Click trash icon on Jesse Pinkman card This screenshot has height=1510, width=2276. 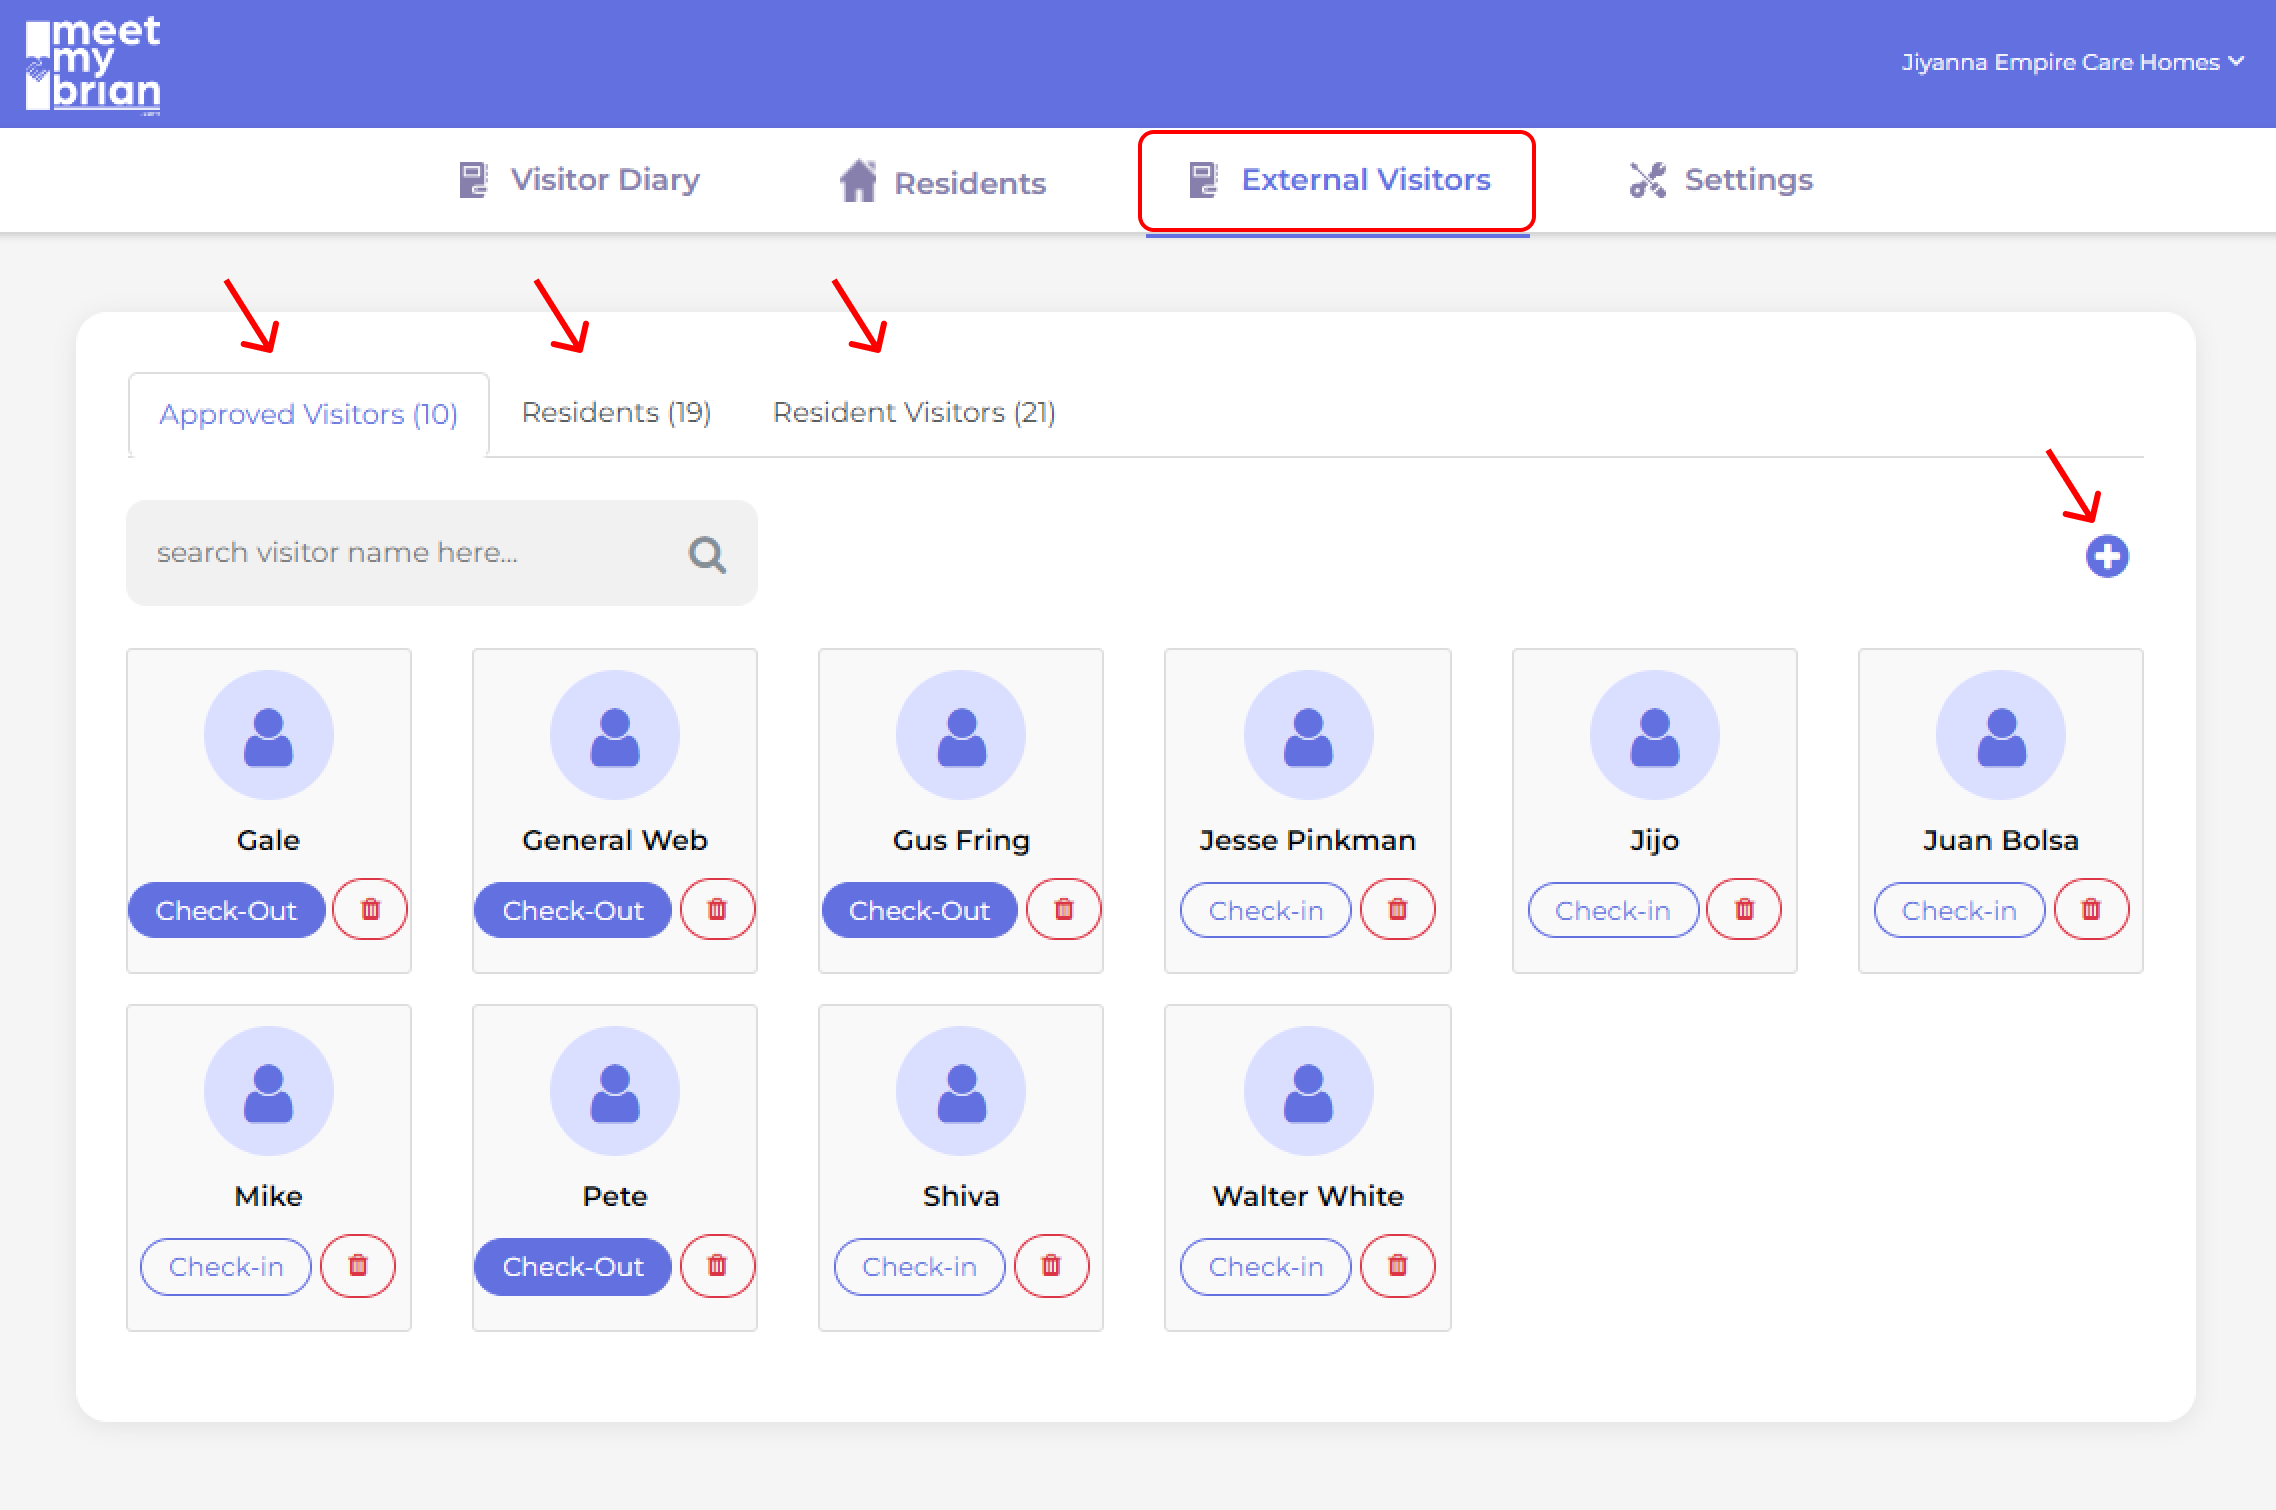pyautogui.click(x=1397, y=909)
